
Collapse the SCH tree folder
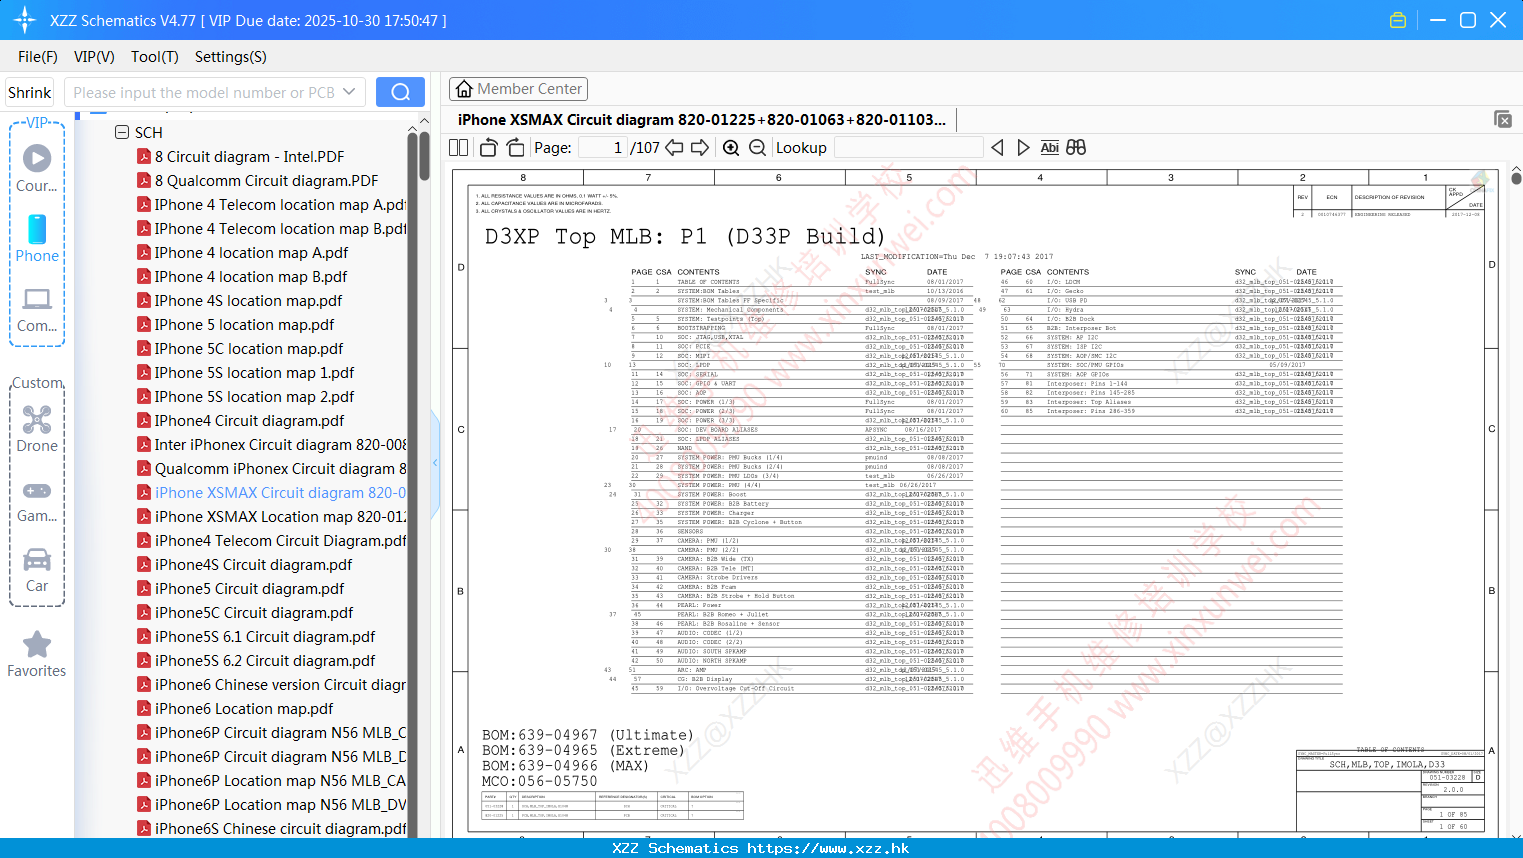tap(122, 132)
